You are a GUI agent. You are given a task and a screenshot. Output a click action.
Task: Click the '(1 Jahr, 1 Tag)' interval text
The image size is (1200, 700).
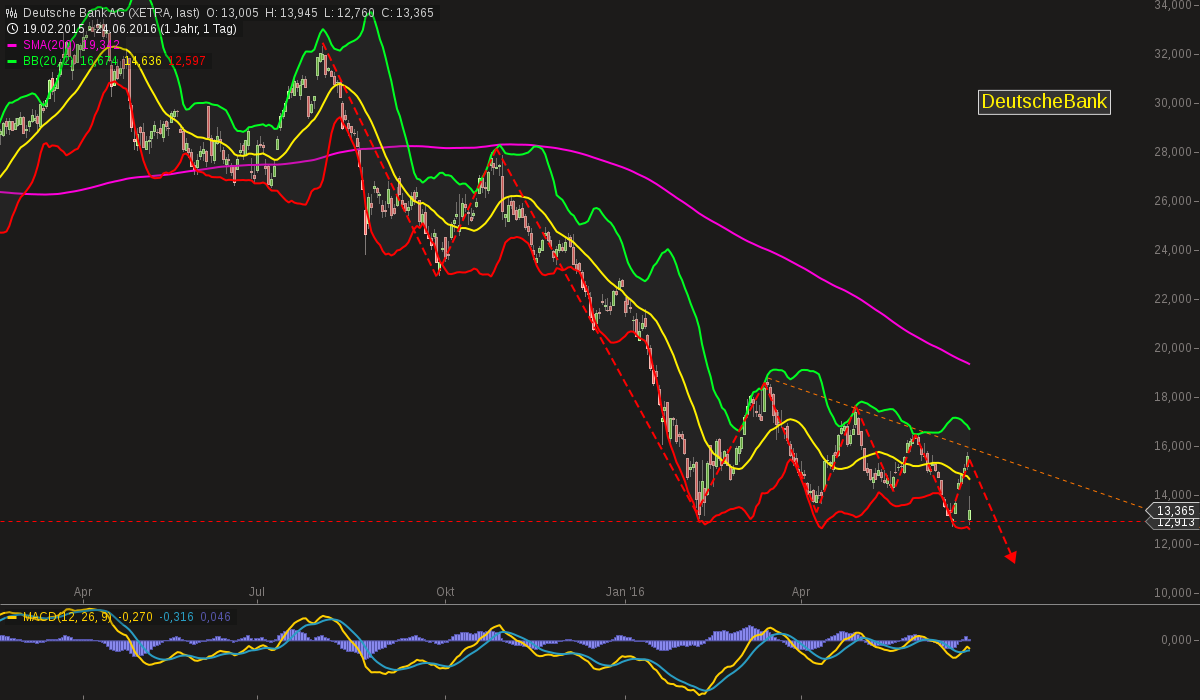coord(198,29)
